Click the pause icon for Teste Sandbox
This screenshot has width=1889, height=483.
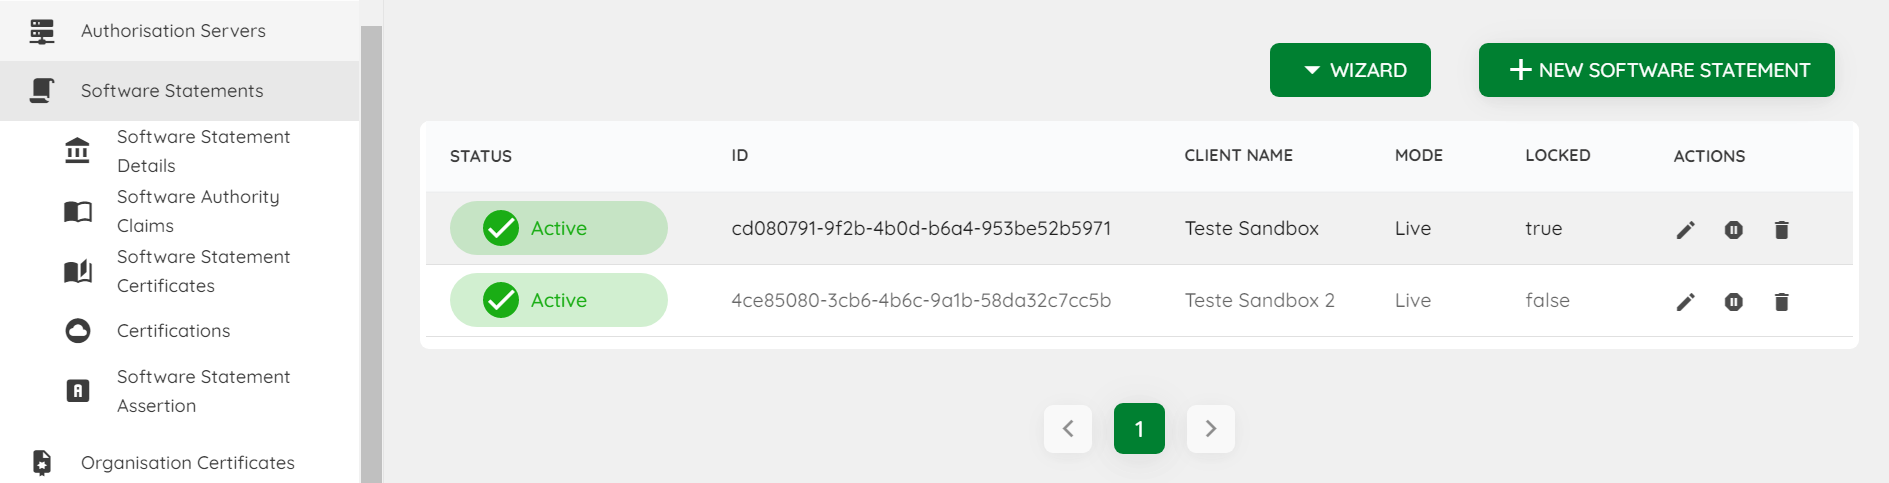(1733, 230)
